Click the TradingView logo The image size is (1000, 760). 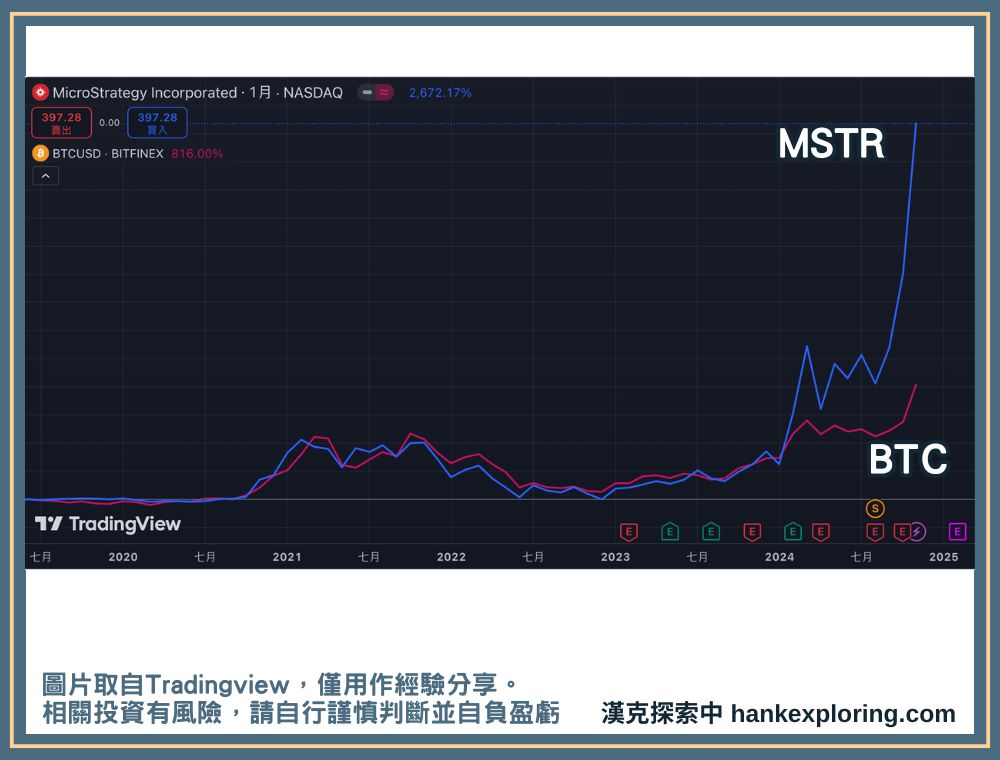(108, 524)
